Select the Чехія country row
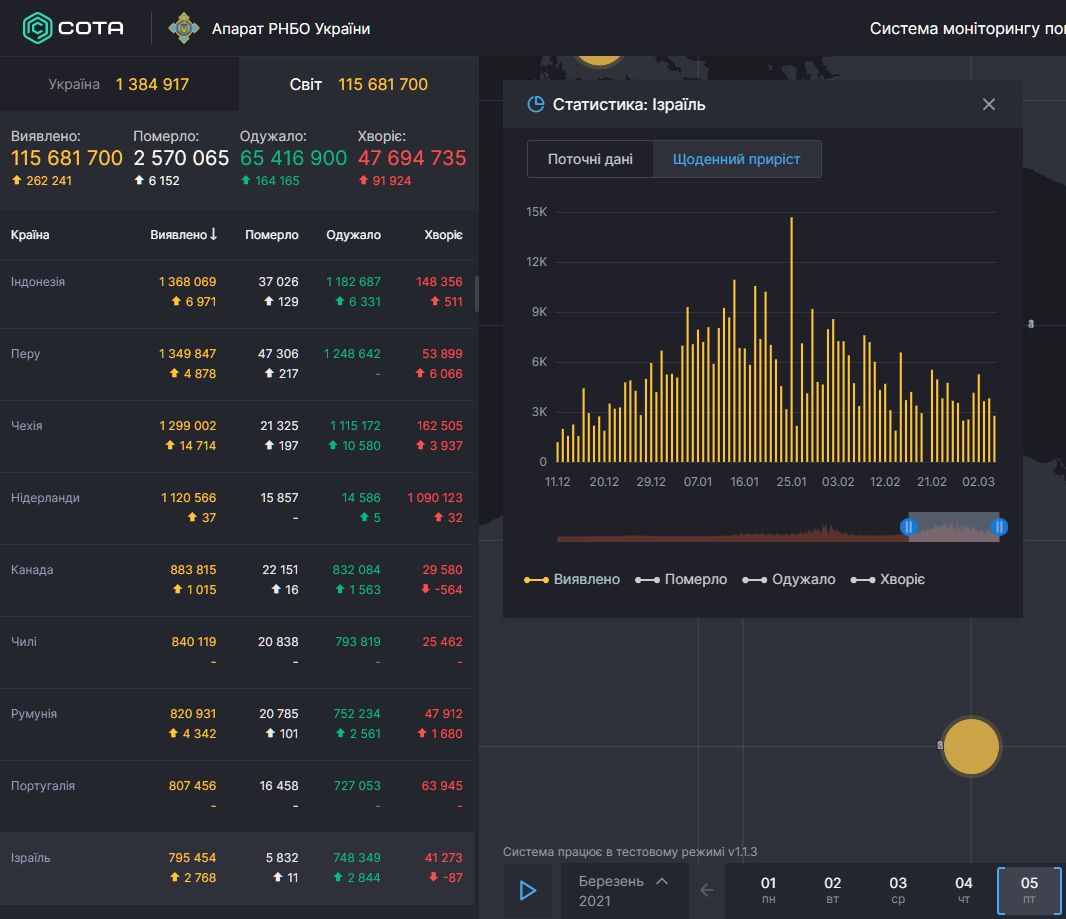This screenshot has width=1066, height=919. (x=237, y=436)
